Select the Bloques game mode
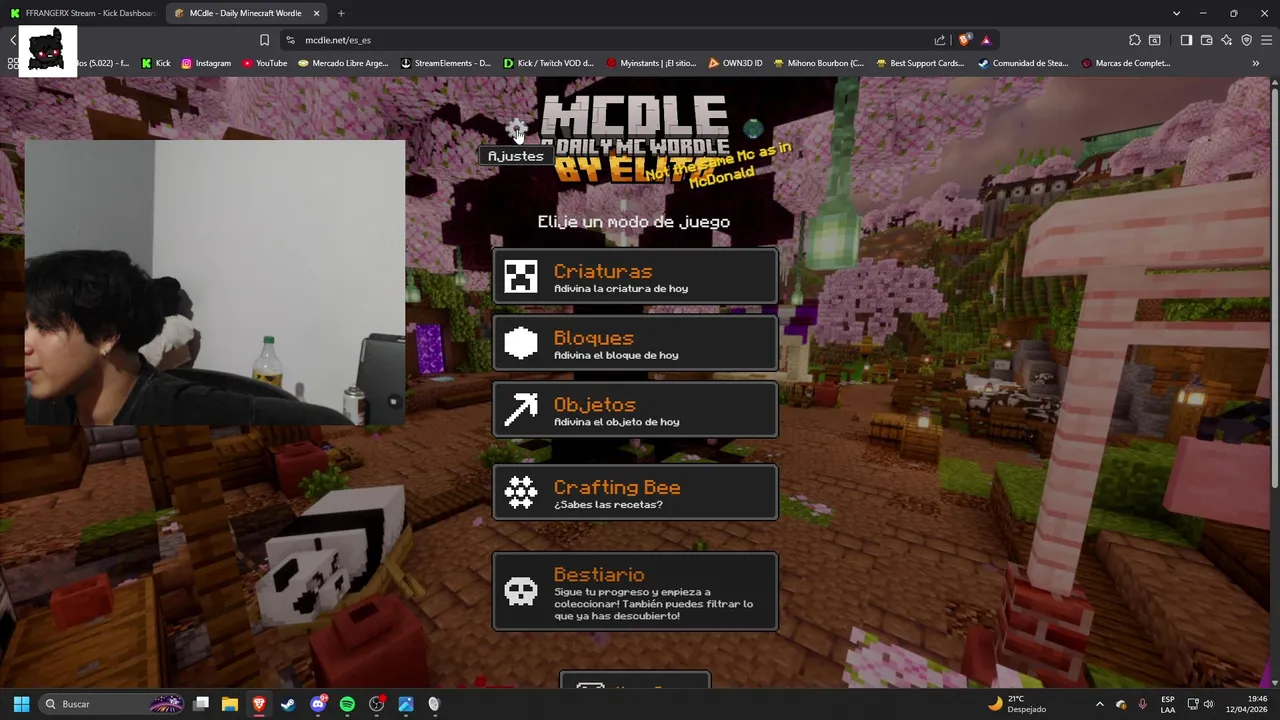Viewport: 1280px width, 720px height. pos(635,344)
